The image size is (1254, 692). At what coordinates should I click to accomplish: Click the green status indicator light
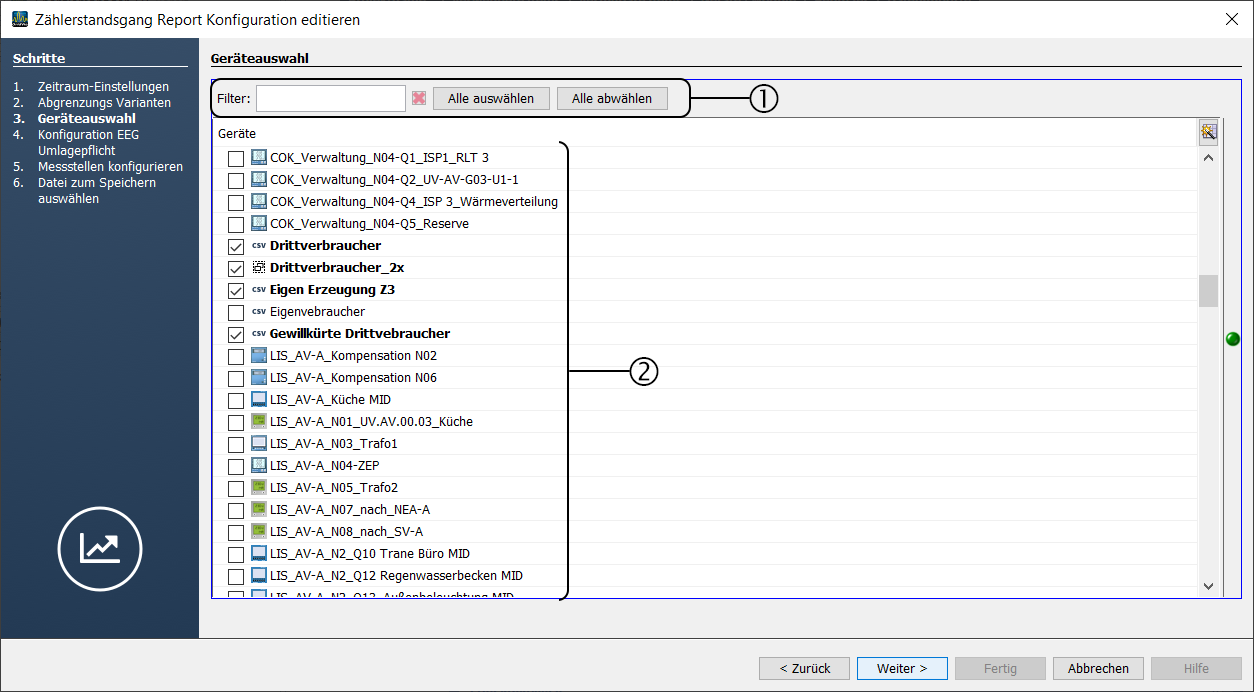(1233, 339)
